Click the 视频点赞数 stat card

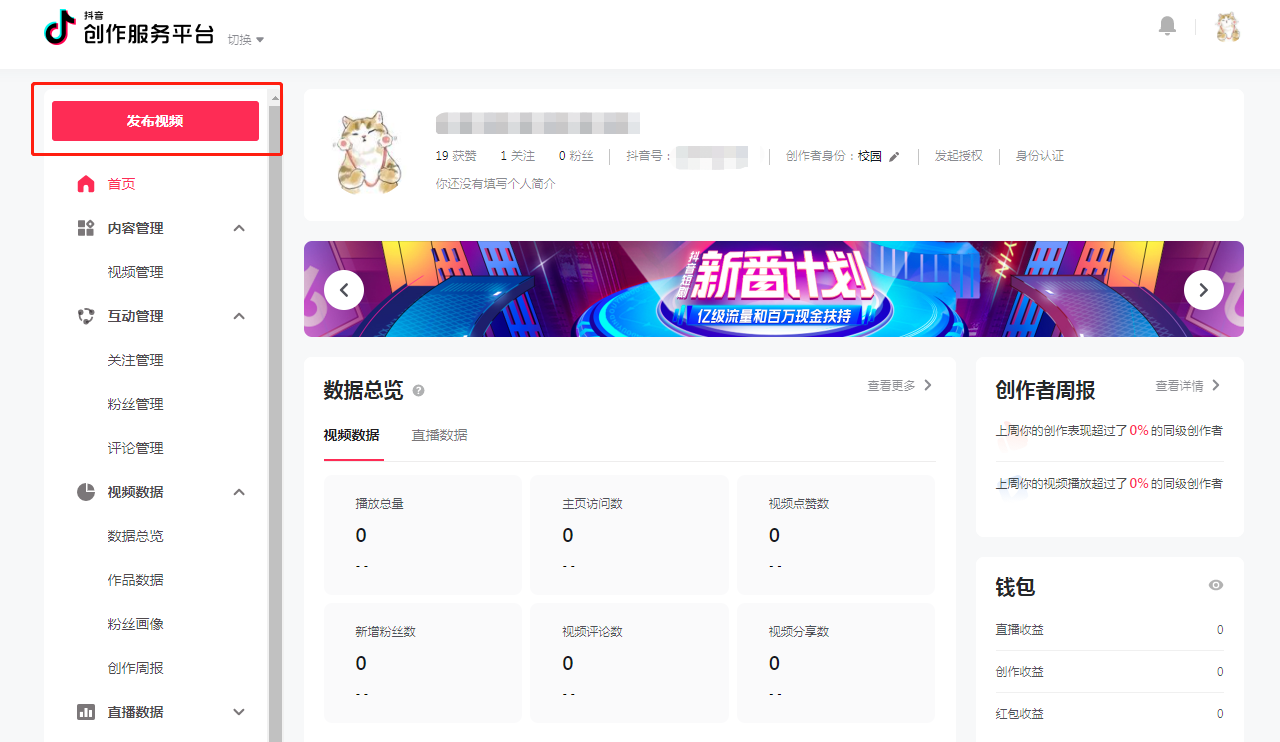pos(835,535)
